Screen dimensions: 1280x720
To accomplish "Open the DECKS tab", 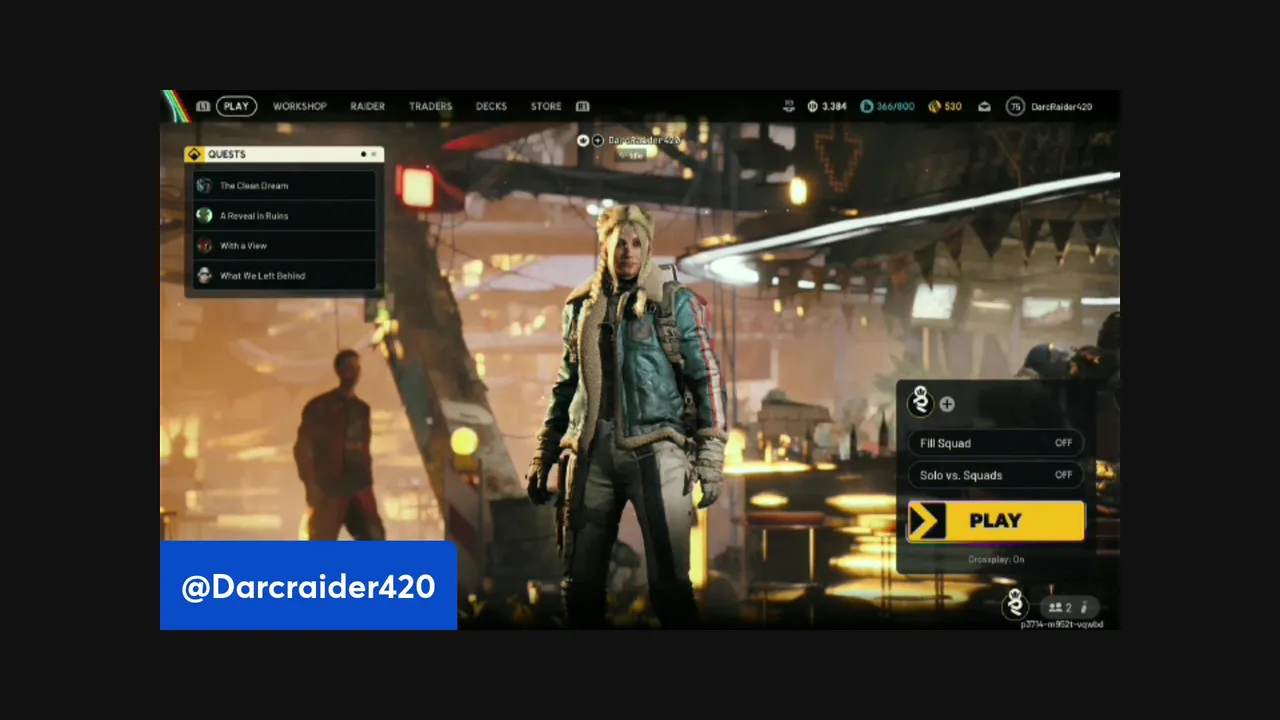I will [x=491, y=106].
